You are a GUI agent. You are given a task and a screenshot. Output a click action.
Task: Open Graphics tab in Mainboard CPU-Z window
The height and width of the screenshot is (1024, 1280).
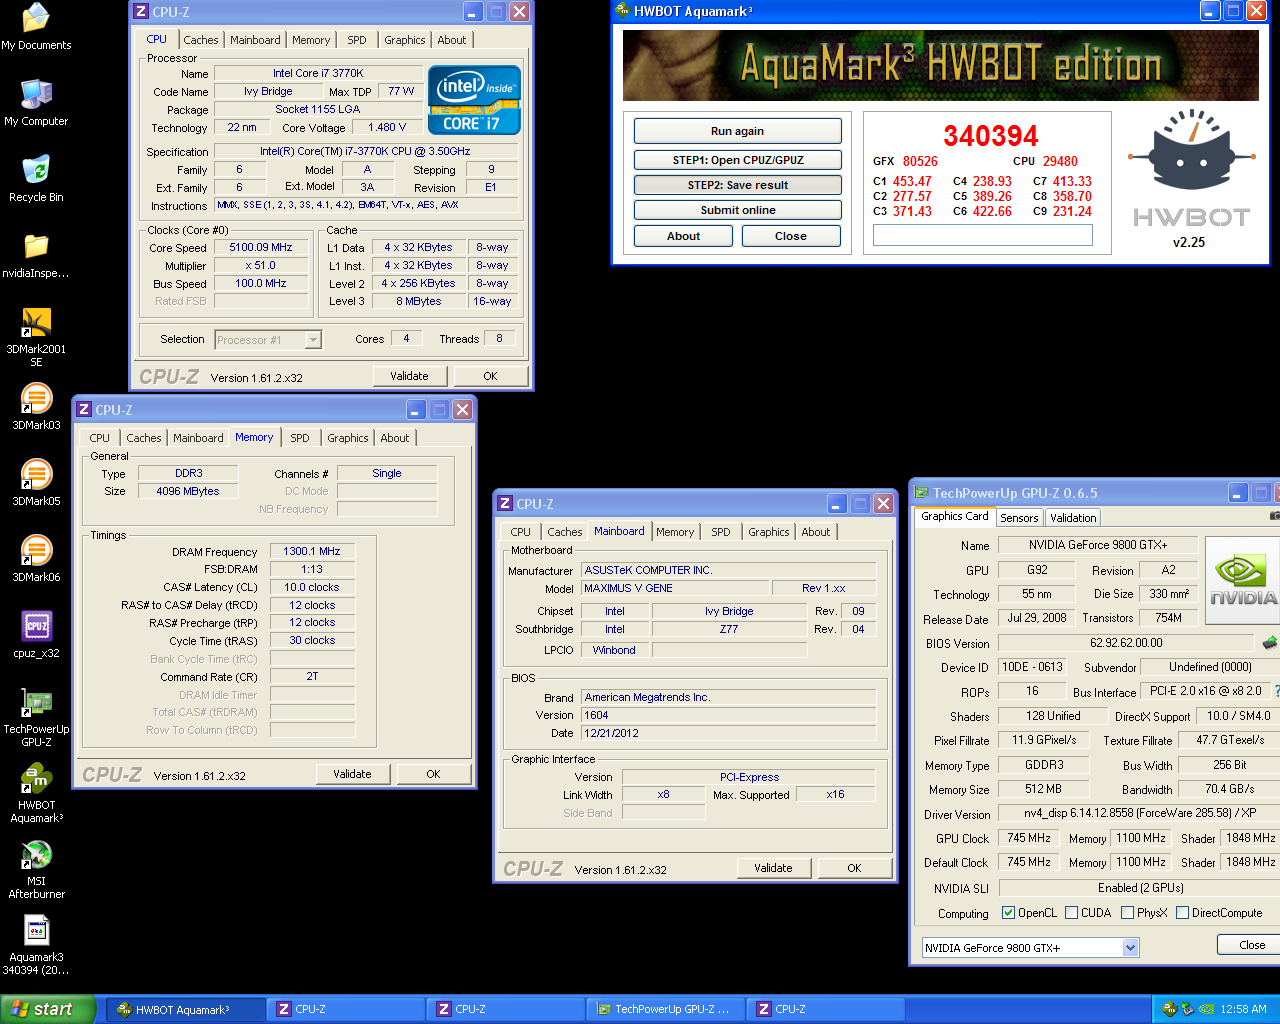tap(768, 532)
